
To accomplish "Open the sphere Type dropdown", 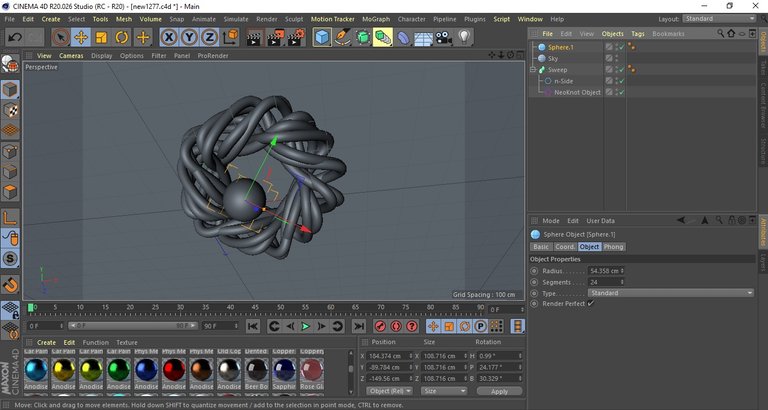I will pos(671,293).
